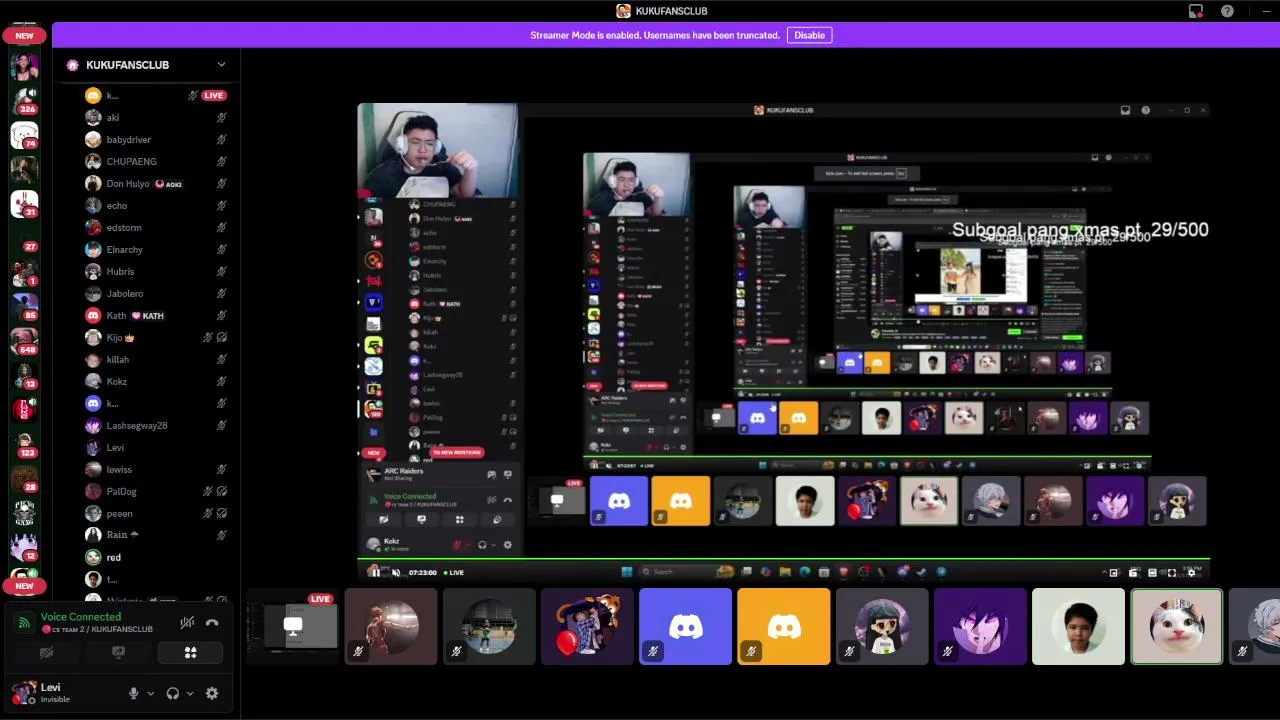Image resolution: width=1280 pixels, height=720 pixels.
Task: Toggle microphone mute in user panel
Action: [133, 693]
